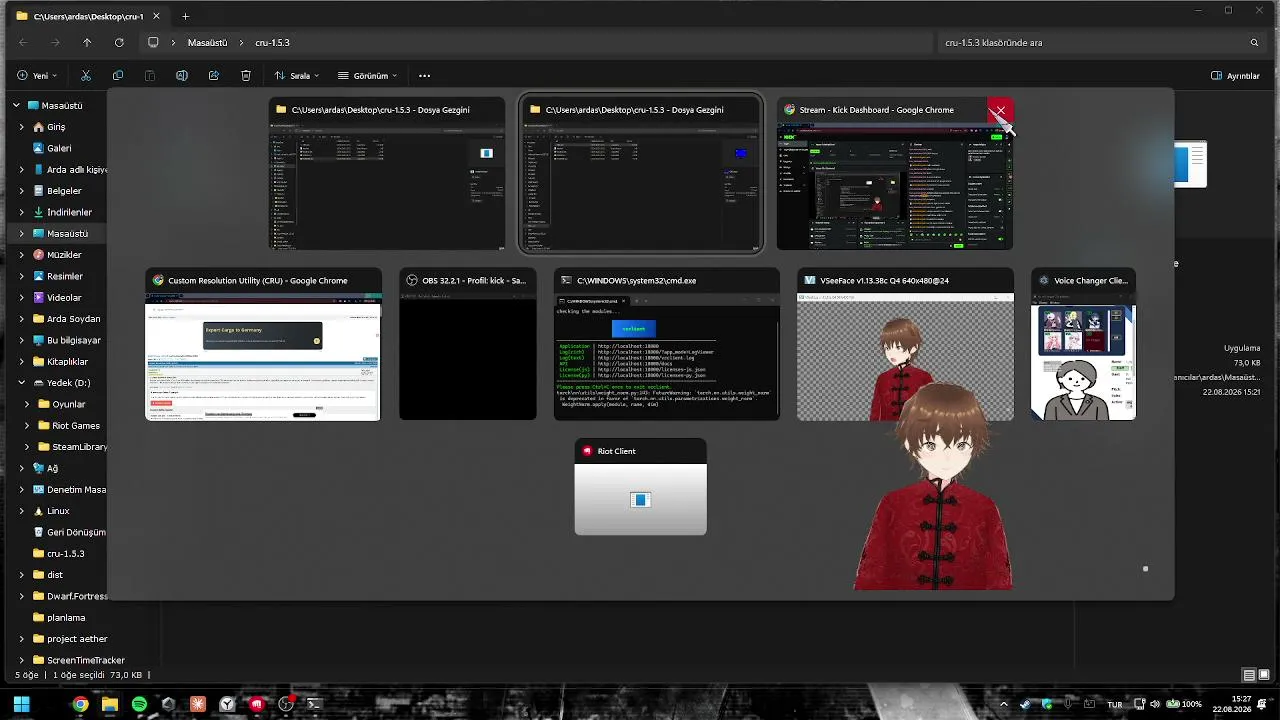Switch to the Riot Client window
The height and width of the screenshot is (720, 1280).
click(640, 487)
